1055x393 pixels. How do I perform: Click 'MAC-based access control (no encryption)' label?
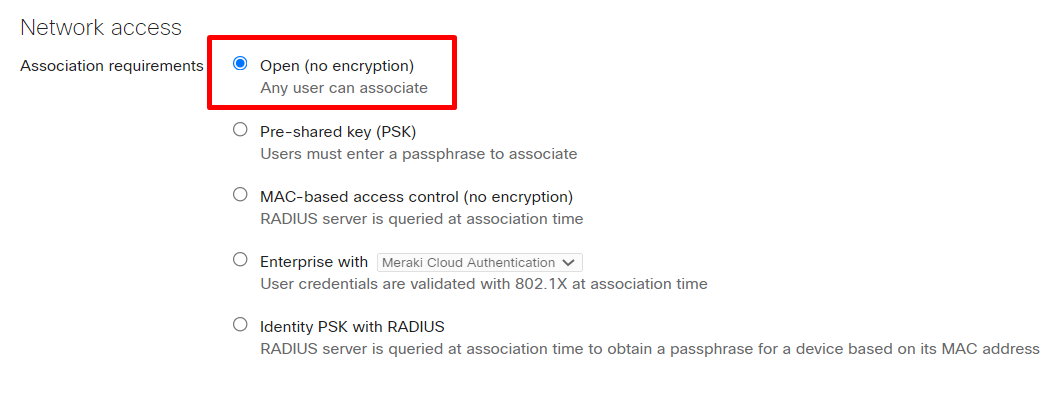pyautogui.click(x=416, y=196)
